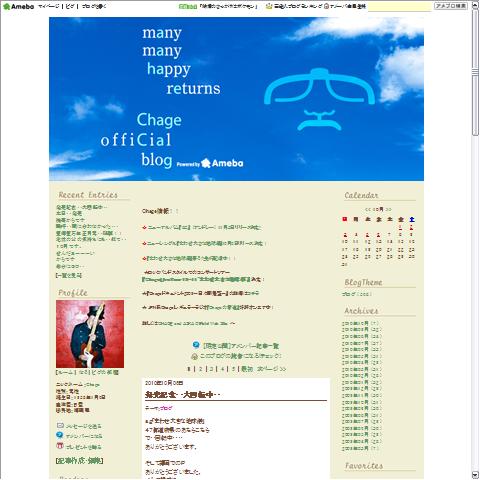480x480 pixels.
Task: Open the bracketed article create/edit link in the sidebar
Action: click(x=79, y=461)
